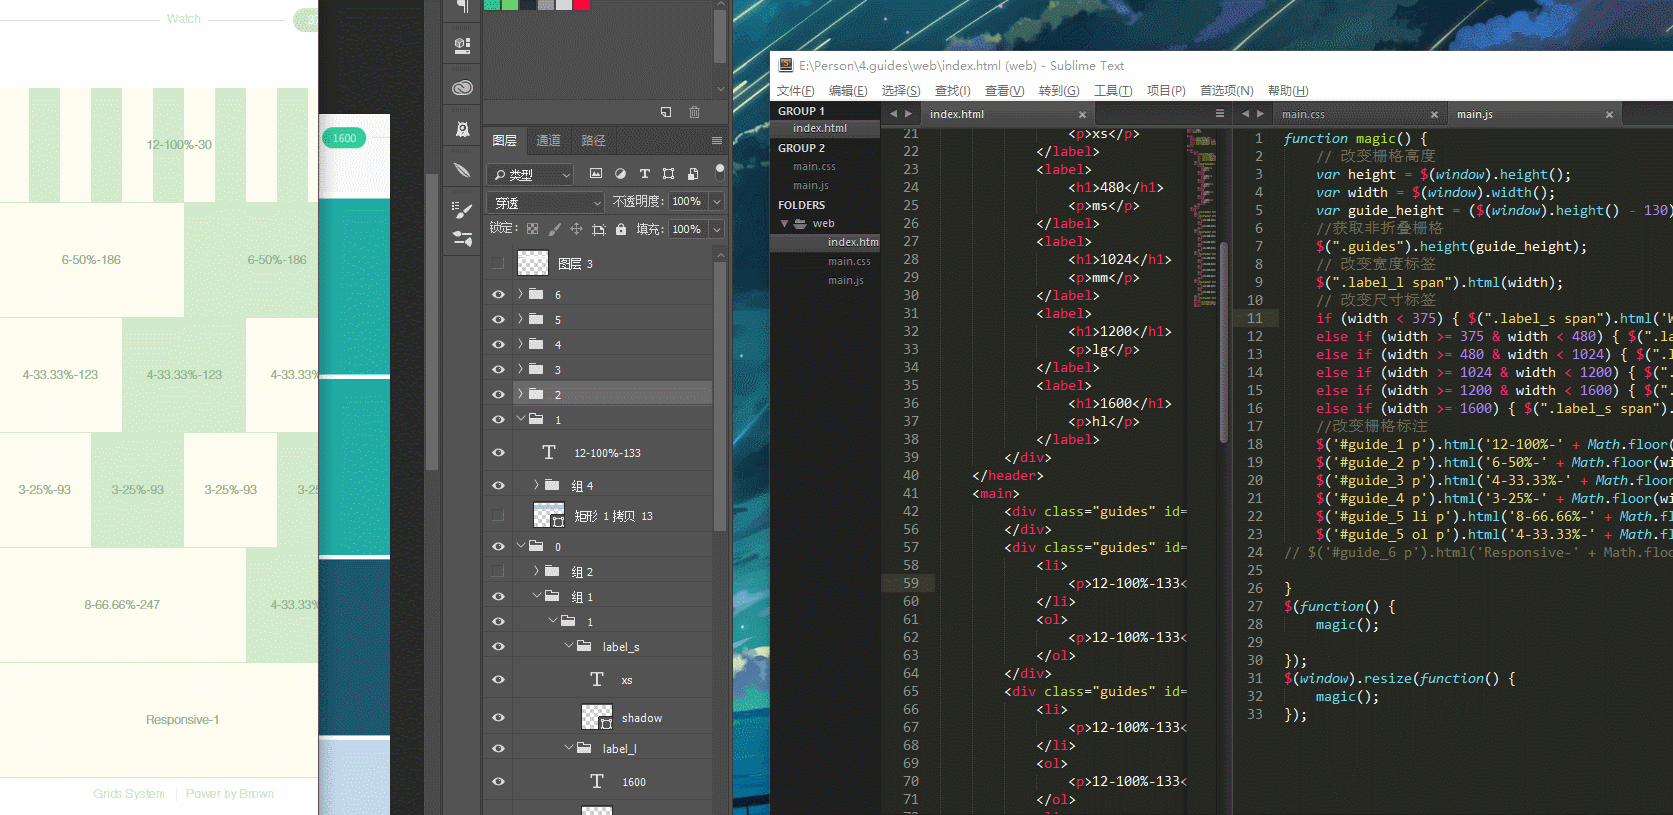Show hidden layer 图层 3
1673x815 pixels.
(498, 264)
